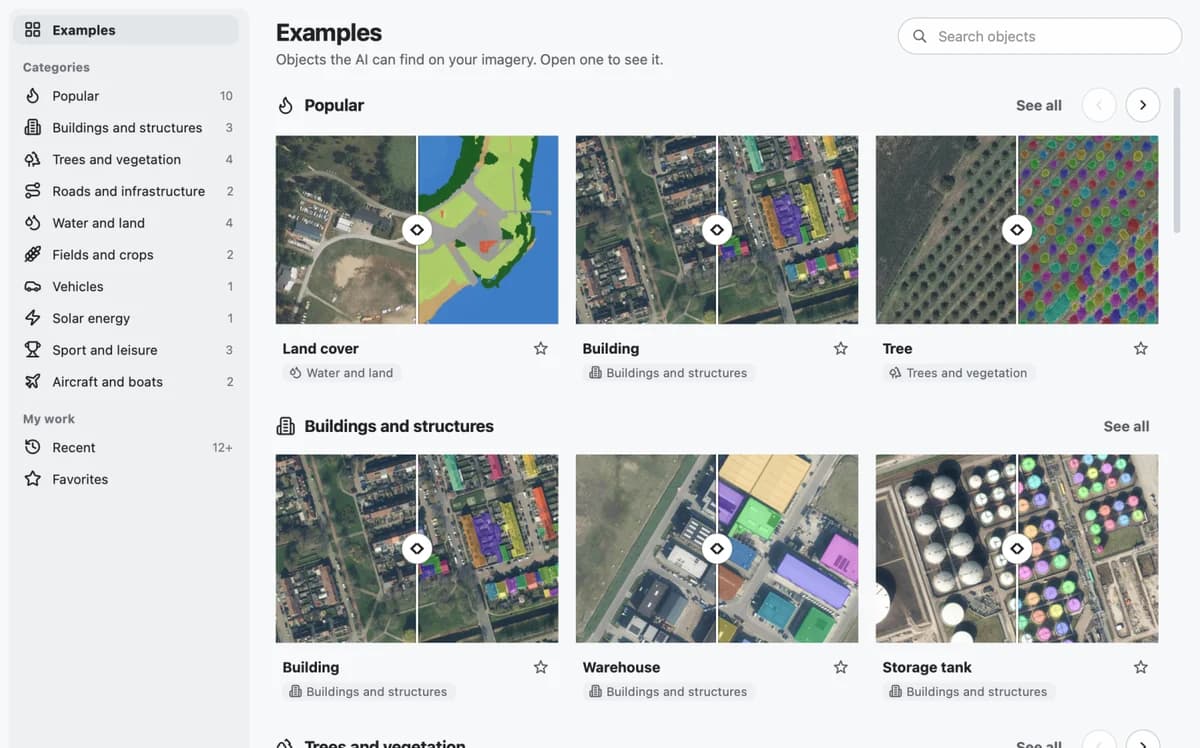
Task: Click the Buildings and structures sidebar icon
Action: [x=33, y=128]
